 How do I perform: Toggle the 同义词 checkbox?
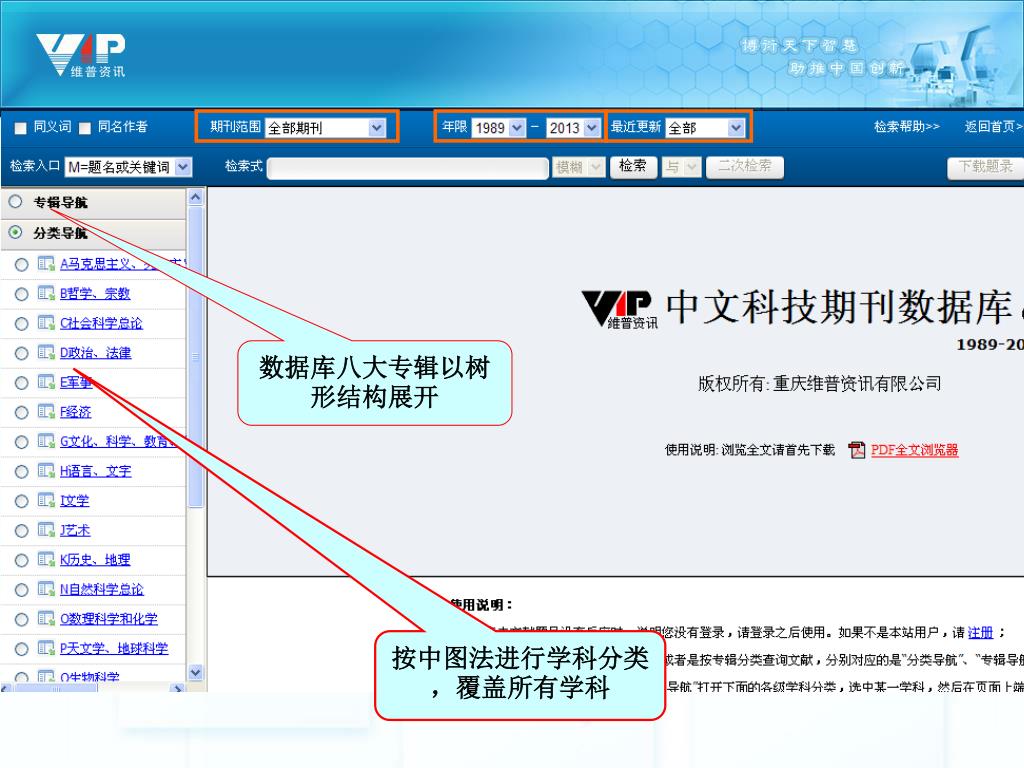click(21, 128)
